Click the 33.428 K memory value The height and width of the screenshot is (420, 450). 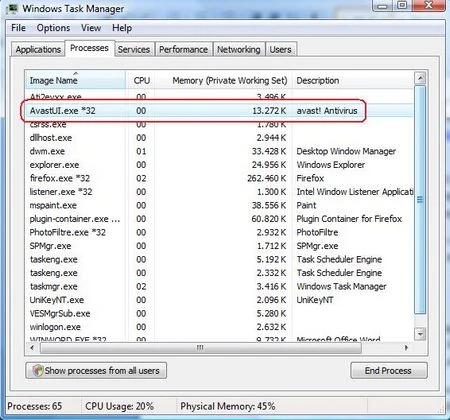(269, 151)
